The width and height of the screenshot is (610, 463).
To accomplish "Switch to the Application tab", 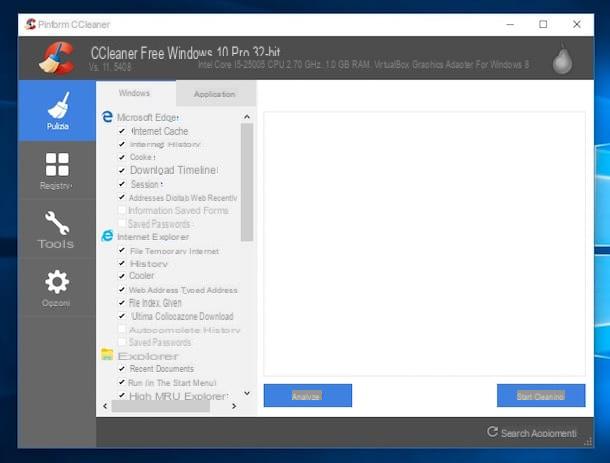I will tap(215, 94).
